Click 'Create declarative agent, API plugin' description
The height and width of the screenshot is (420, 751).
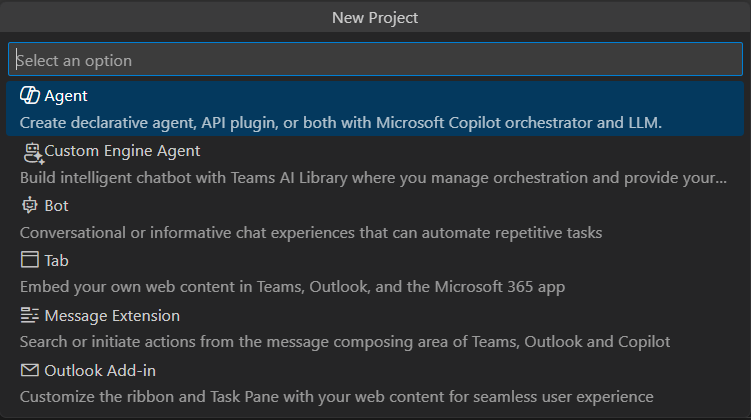coord(341,123)
